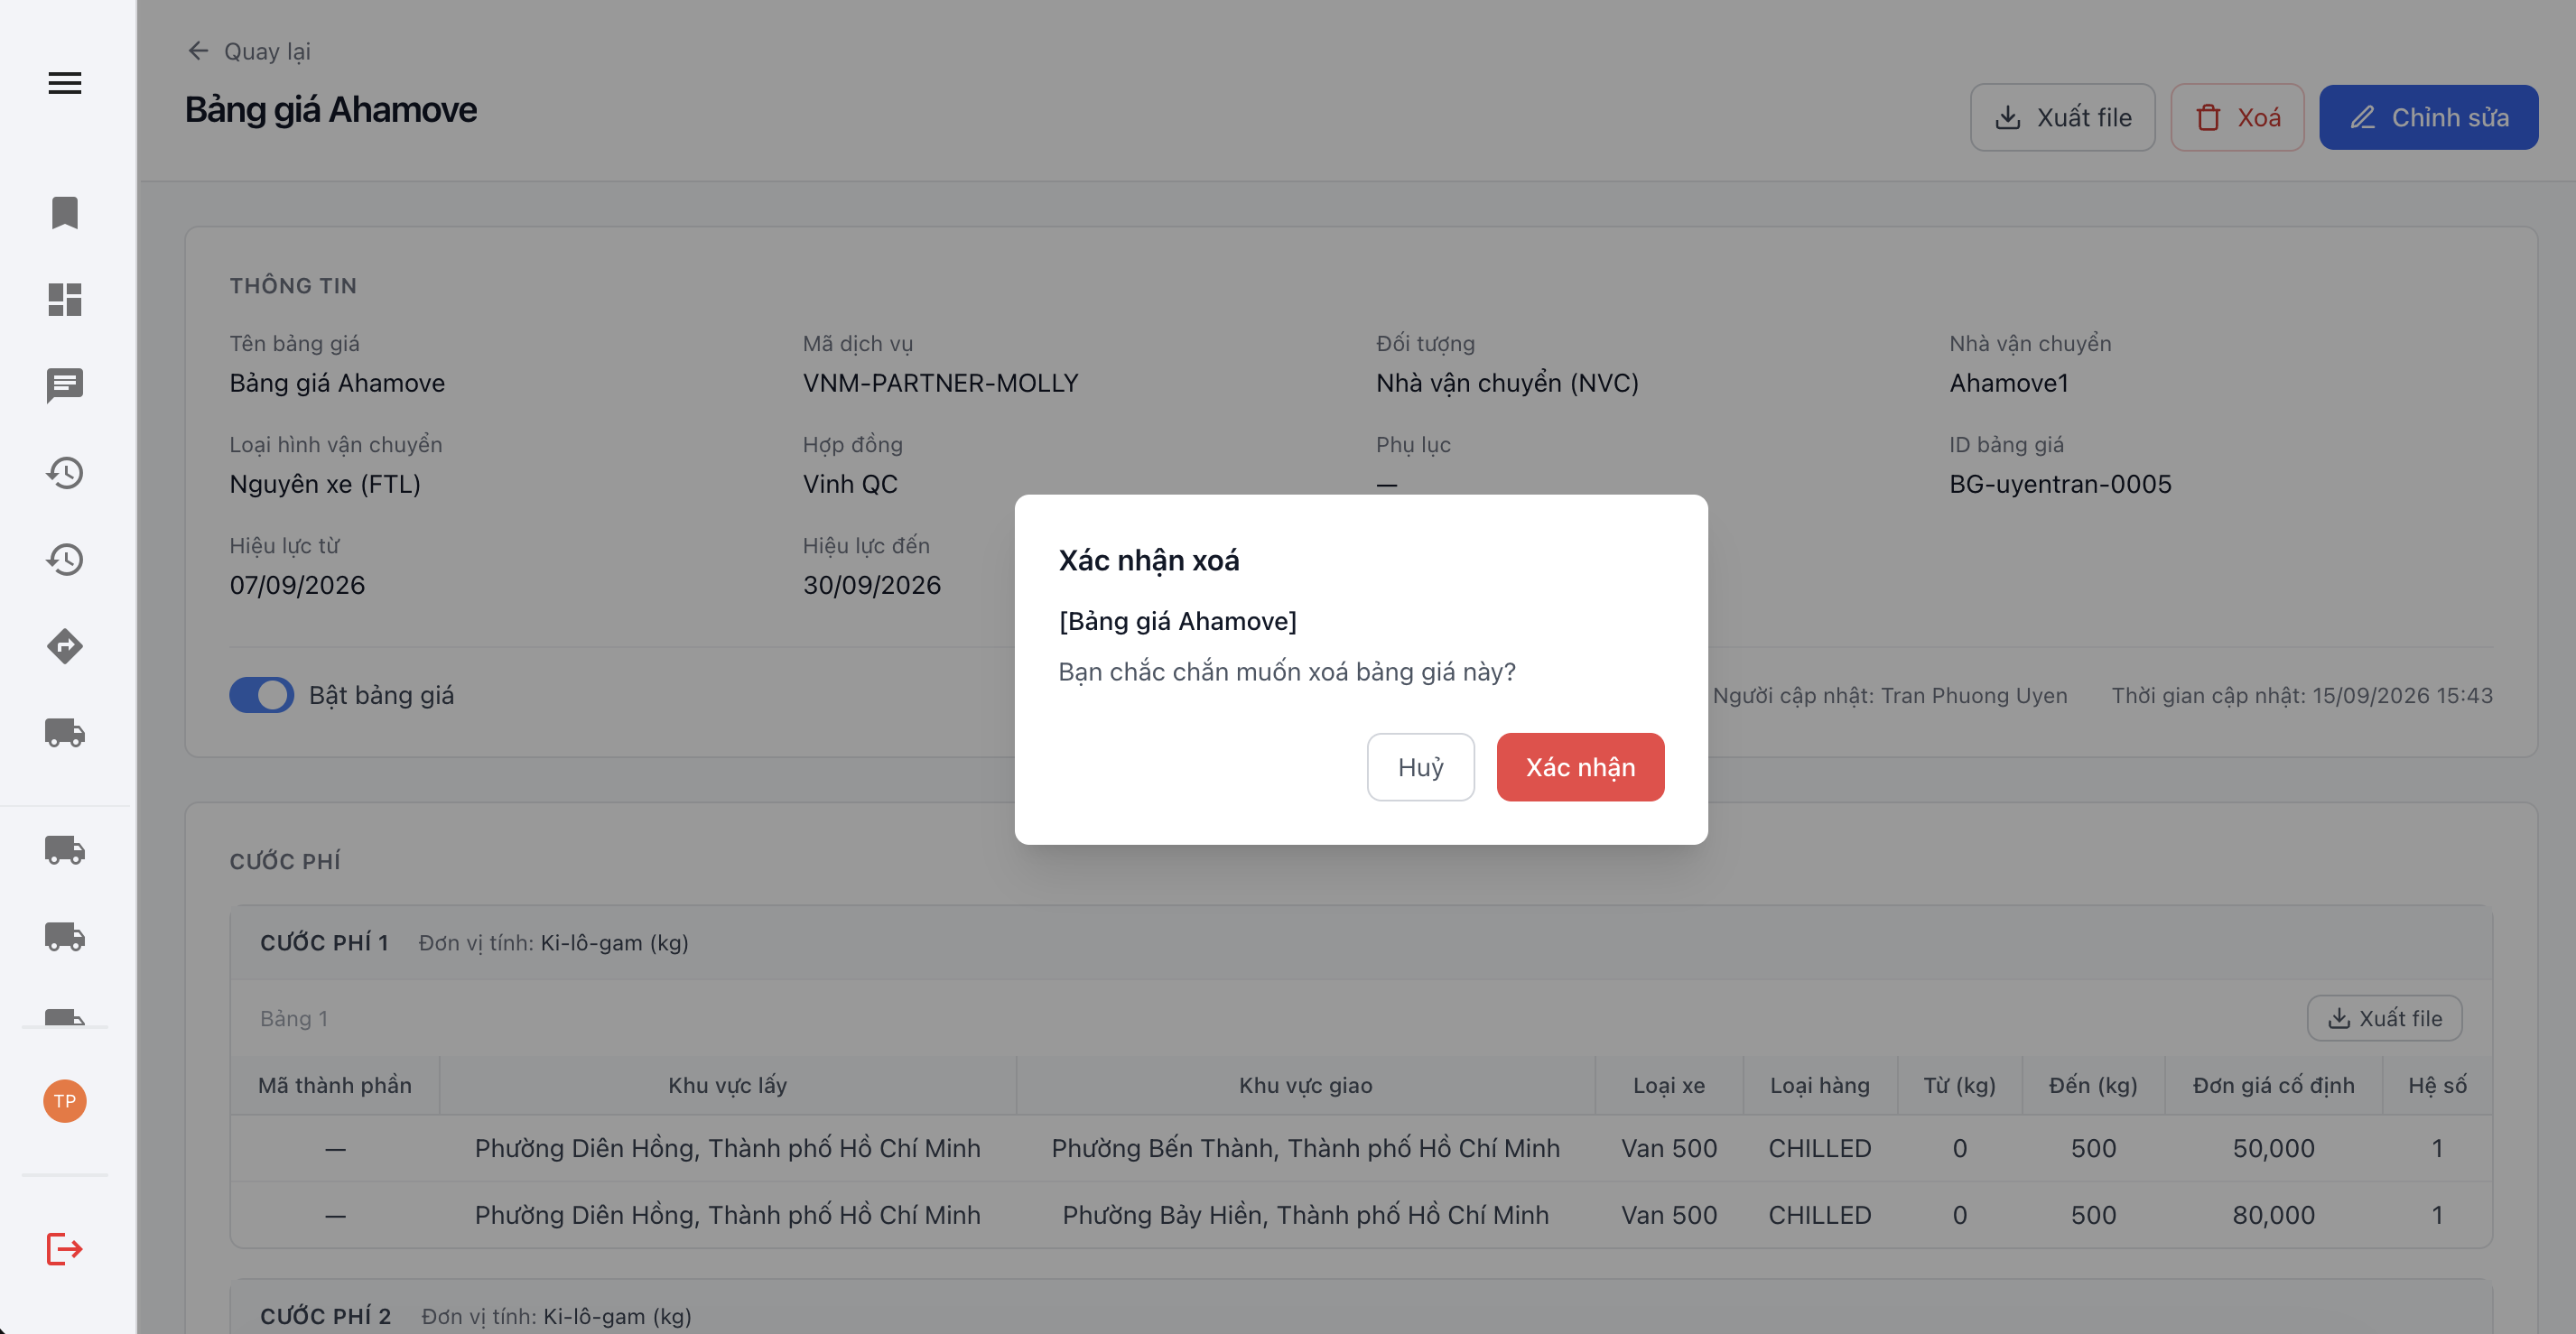Click the 50,000 price cell

click(x=2273, y=1148)
